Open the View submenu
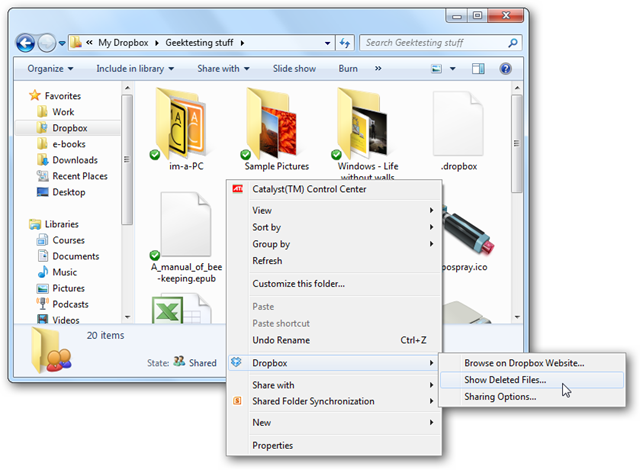The image size is (640, 470). (x=334, y=210)
